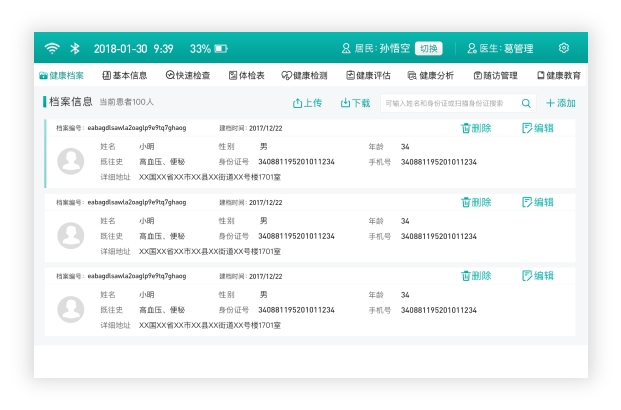Open the 健康检测 tab

point(304,75)
